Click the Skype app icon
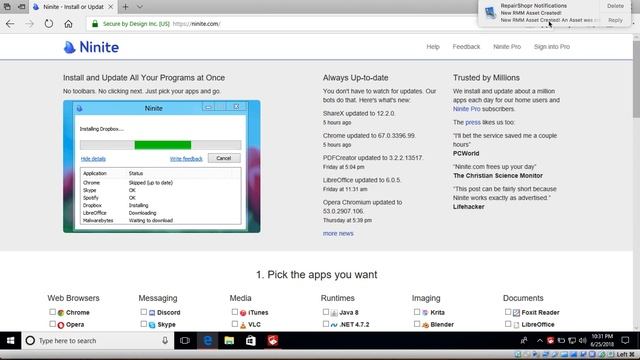This screenshot has width=640, height=360. coord(152,325)
